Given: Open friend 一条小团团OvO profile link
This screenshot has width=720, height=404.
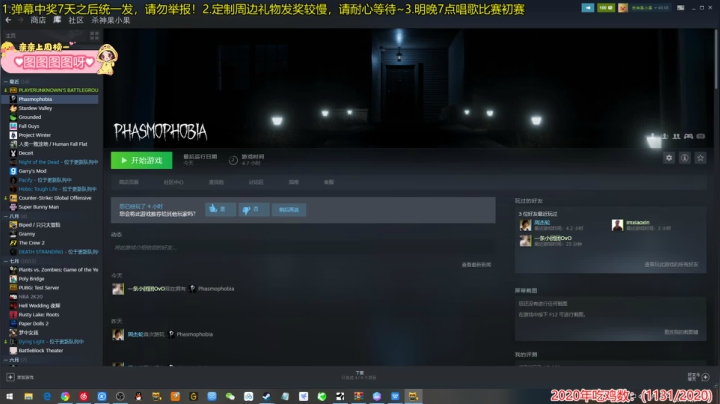Looking at the screenshot, I should 553,238.
